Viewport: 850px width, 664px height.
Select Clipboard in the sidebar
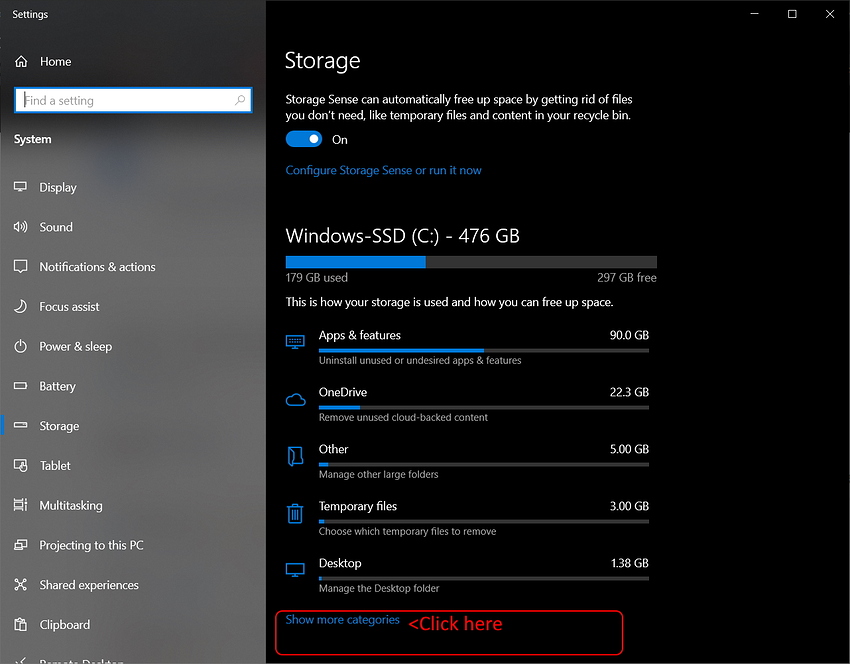coord(64,625)
